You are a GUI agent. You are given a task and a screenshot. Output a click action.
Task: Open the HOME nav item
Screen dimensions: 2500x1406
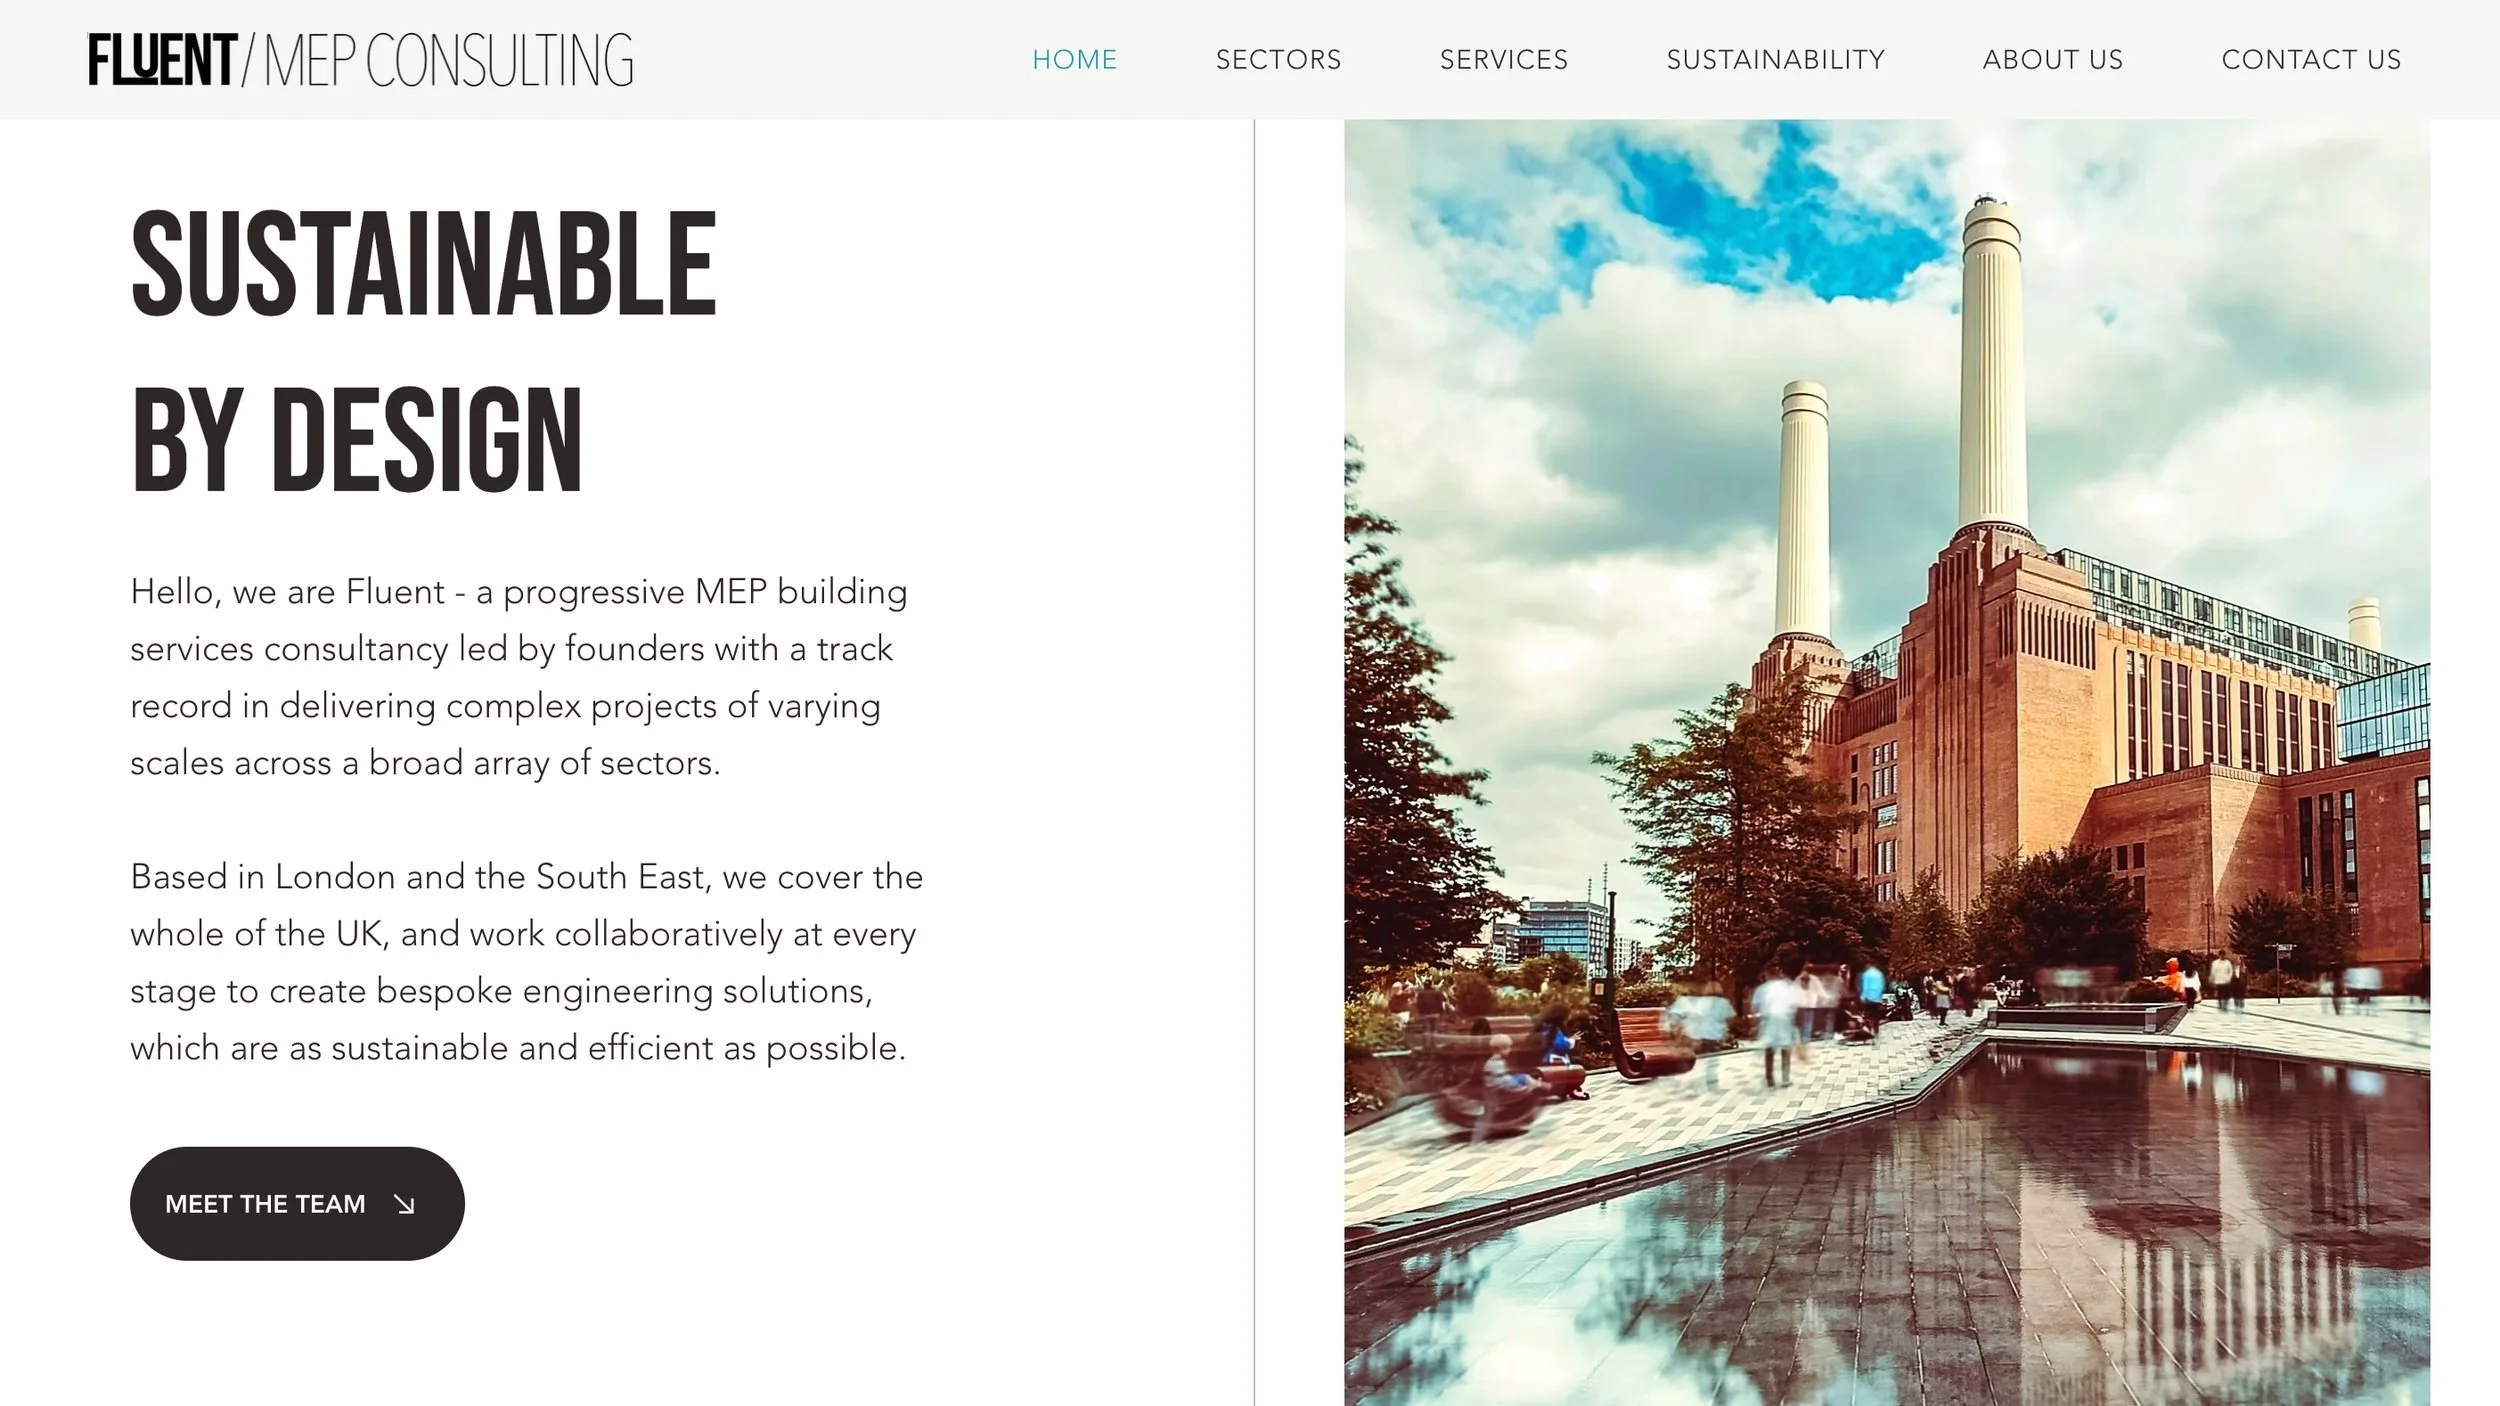(x=1074, y=60)
